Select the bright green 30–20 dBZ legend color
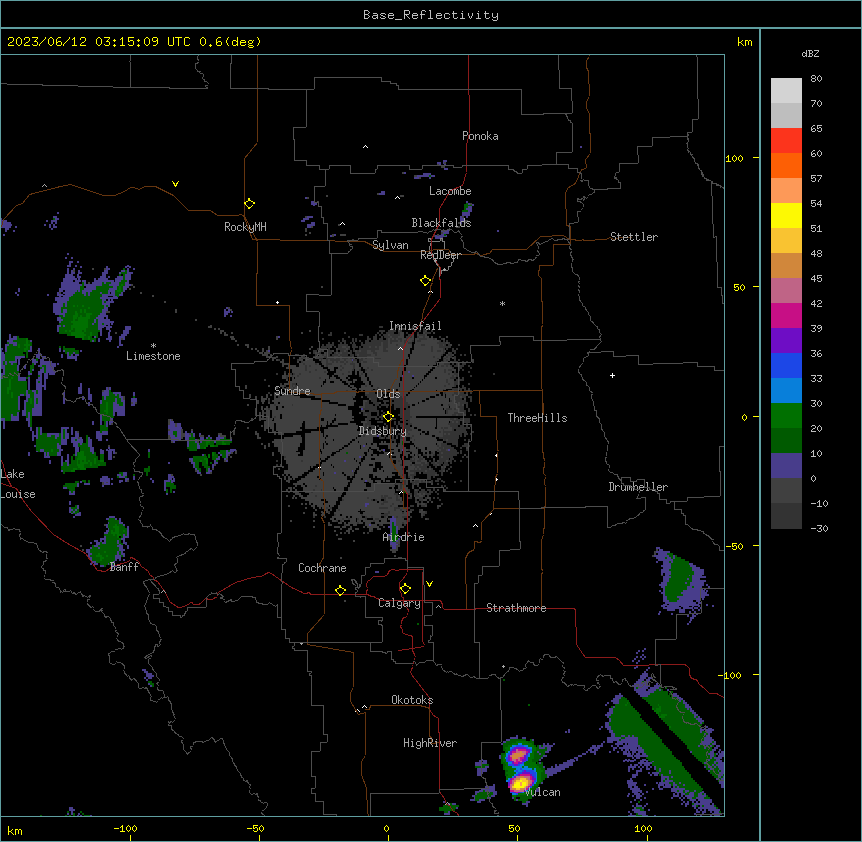862x842 pixels. pyautogui.click(x=786, y=416)
